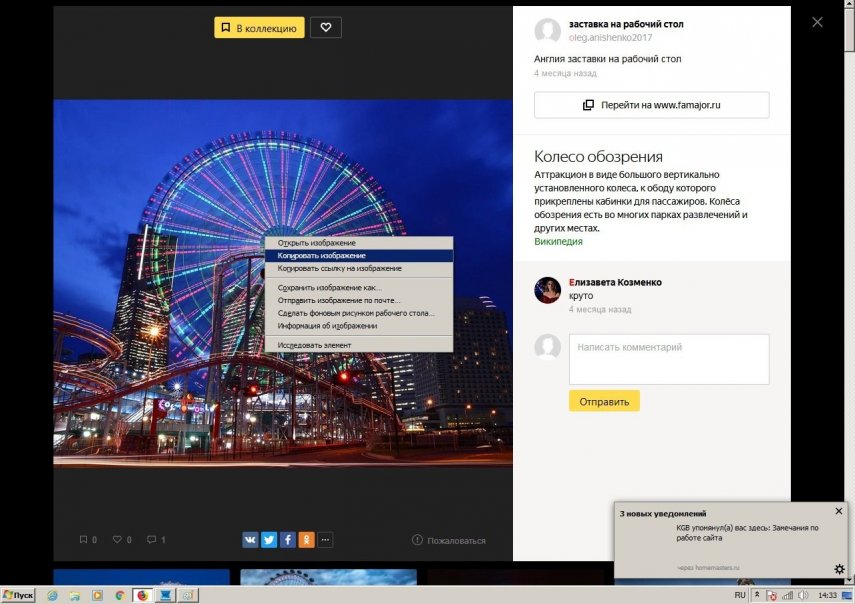
Task: Open the RU language selector in taskbar
Action: point(740,595)
